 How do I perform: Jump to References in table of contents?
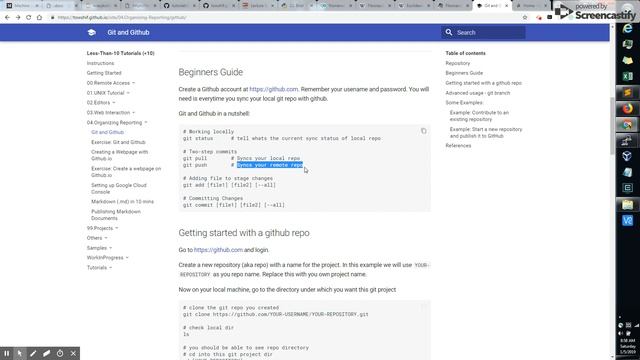click(458, 145)
